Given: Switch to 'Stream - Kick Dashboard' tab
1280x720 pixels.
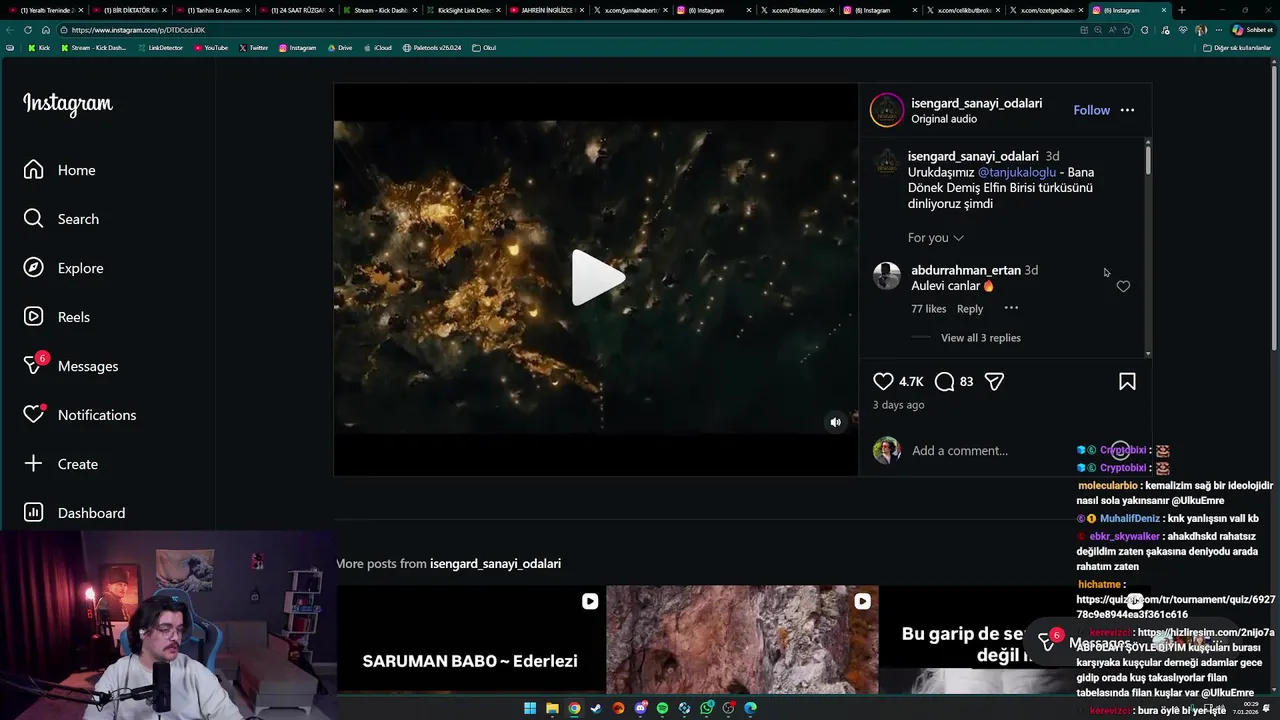Looking at the screenshot, I should click(380, 10).
